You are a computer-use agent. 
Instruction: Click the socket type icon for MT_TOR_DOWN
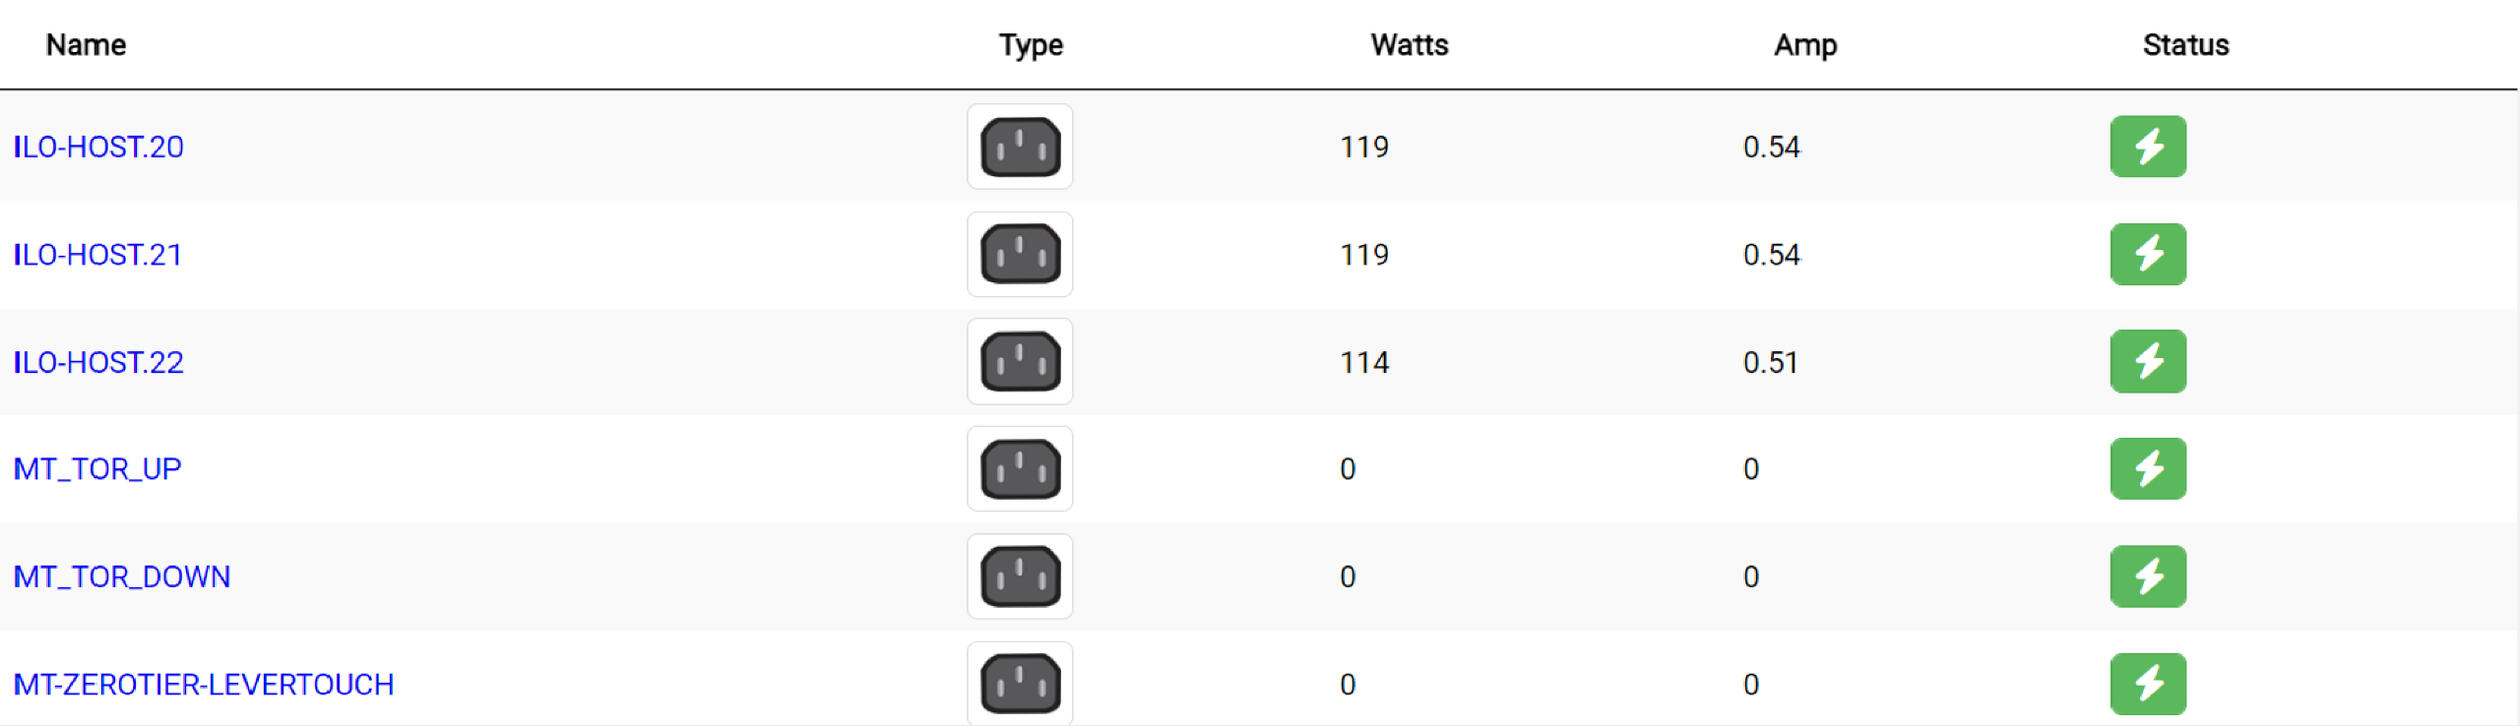[1020, 576]
